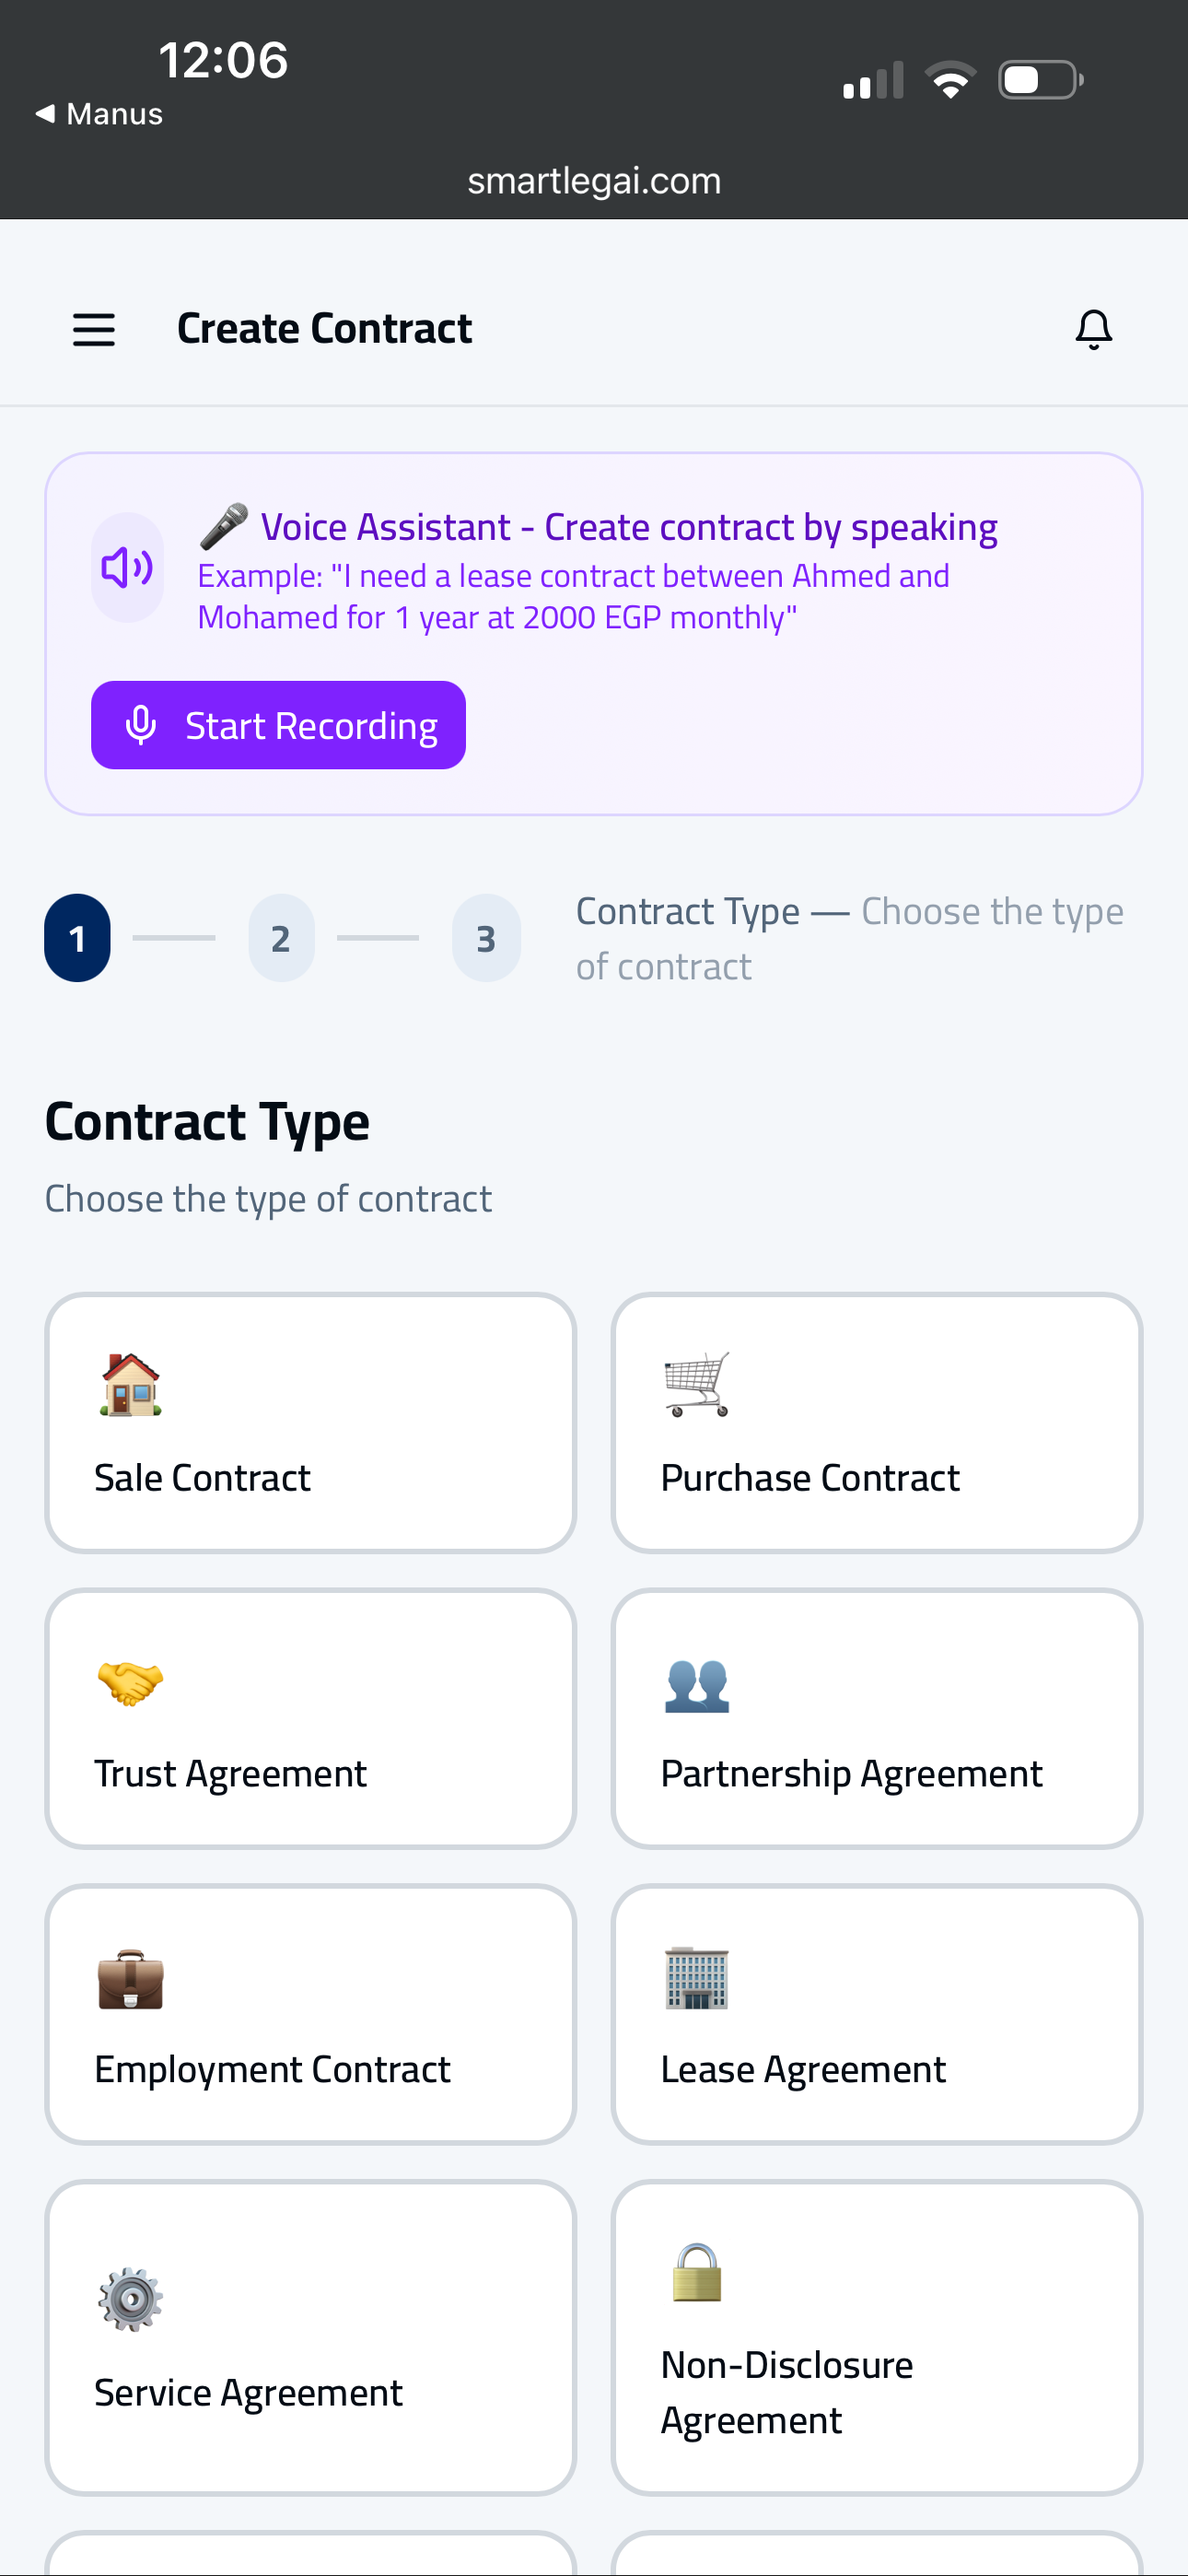Screen dimensions: 1188x2576
Task: Select the Sale Contract type
Action: (x=311, y=1424)
